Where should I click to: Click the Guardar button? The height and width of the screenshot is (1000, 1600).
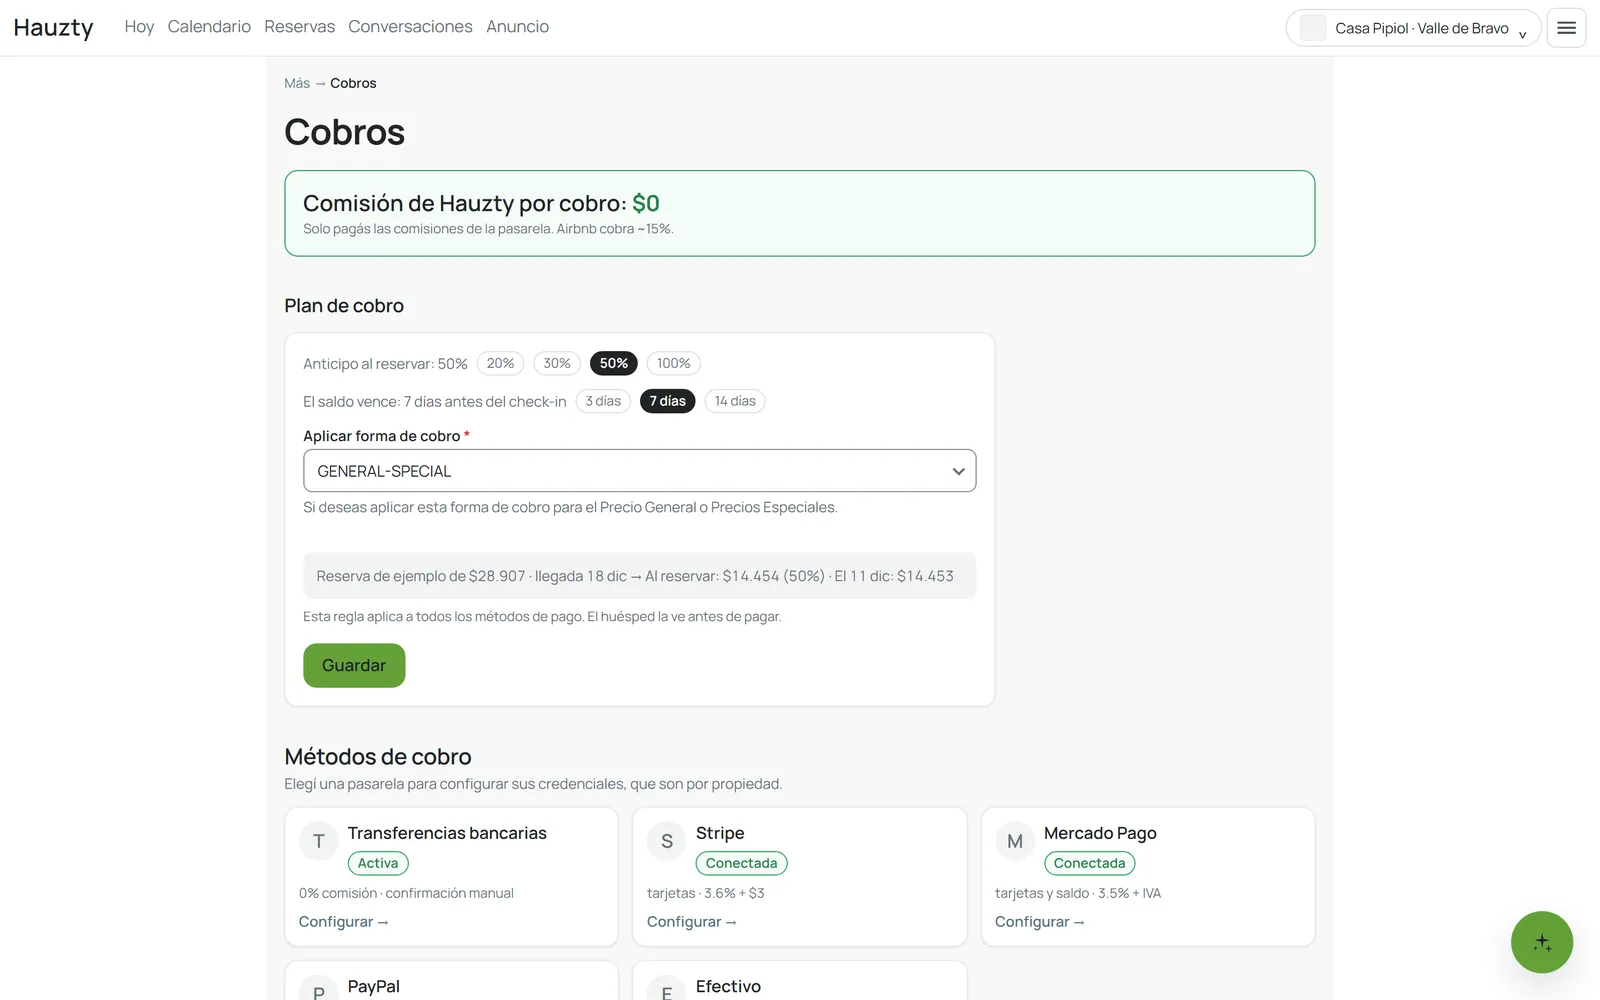(x=354, y=665)
